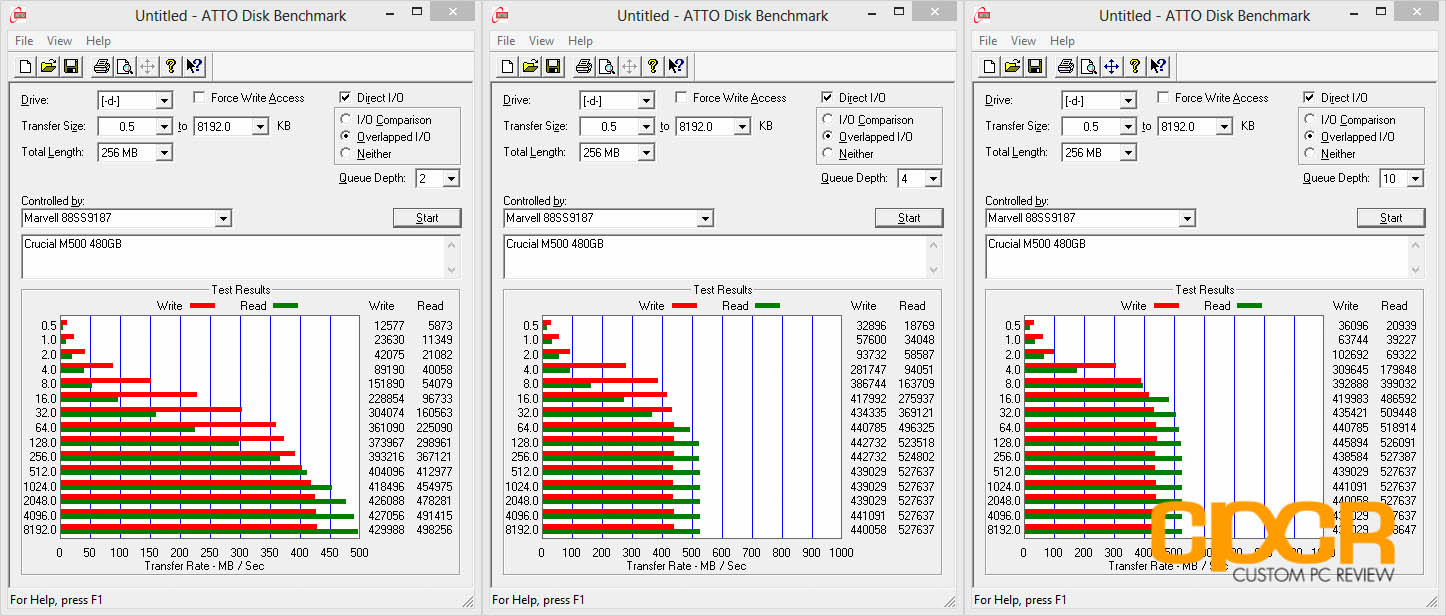
Task: Activate Context Help arrow icon in right window
Action: tap(1158, 66)
